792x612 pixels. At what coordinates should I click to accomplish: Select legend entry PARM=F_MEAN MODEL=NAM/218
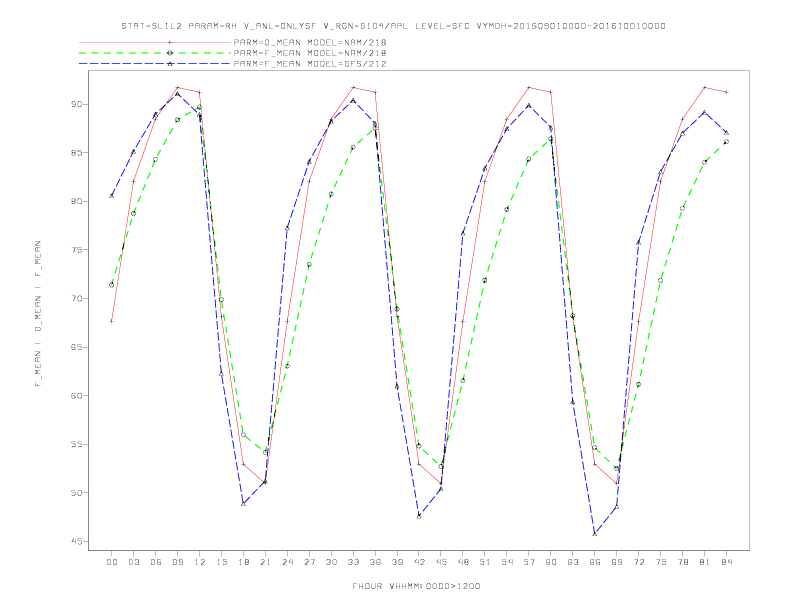310,53
